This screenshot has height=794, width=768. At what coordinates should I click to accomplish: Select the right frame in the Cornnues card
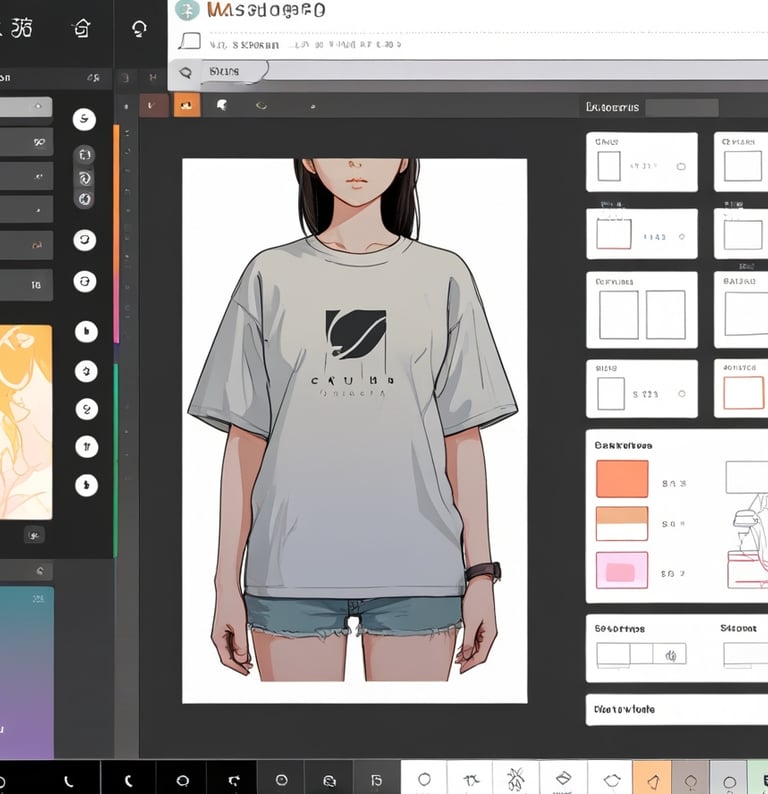coord(666,315)
